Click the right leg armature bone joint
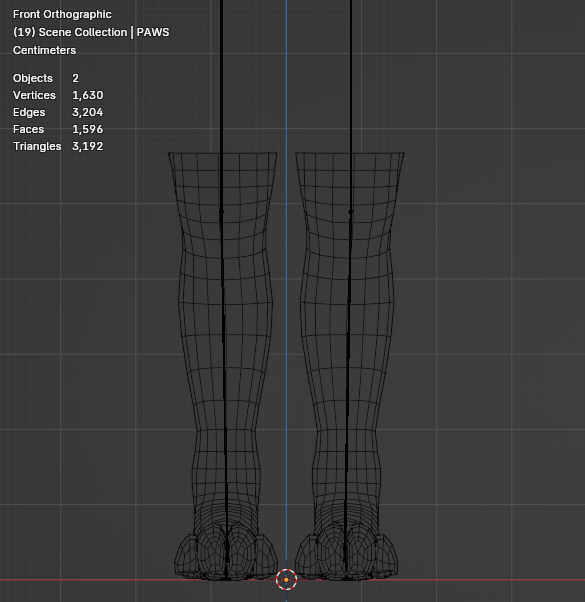 coord(350,211)
